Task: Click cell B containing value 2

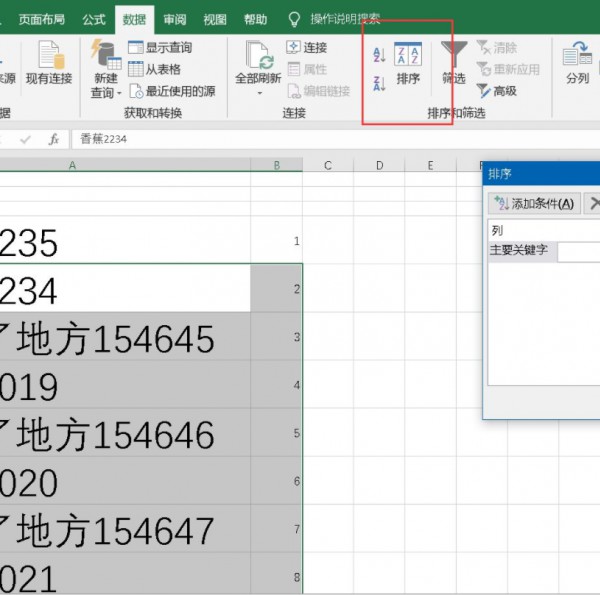Action: click(x=276, y=288)
